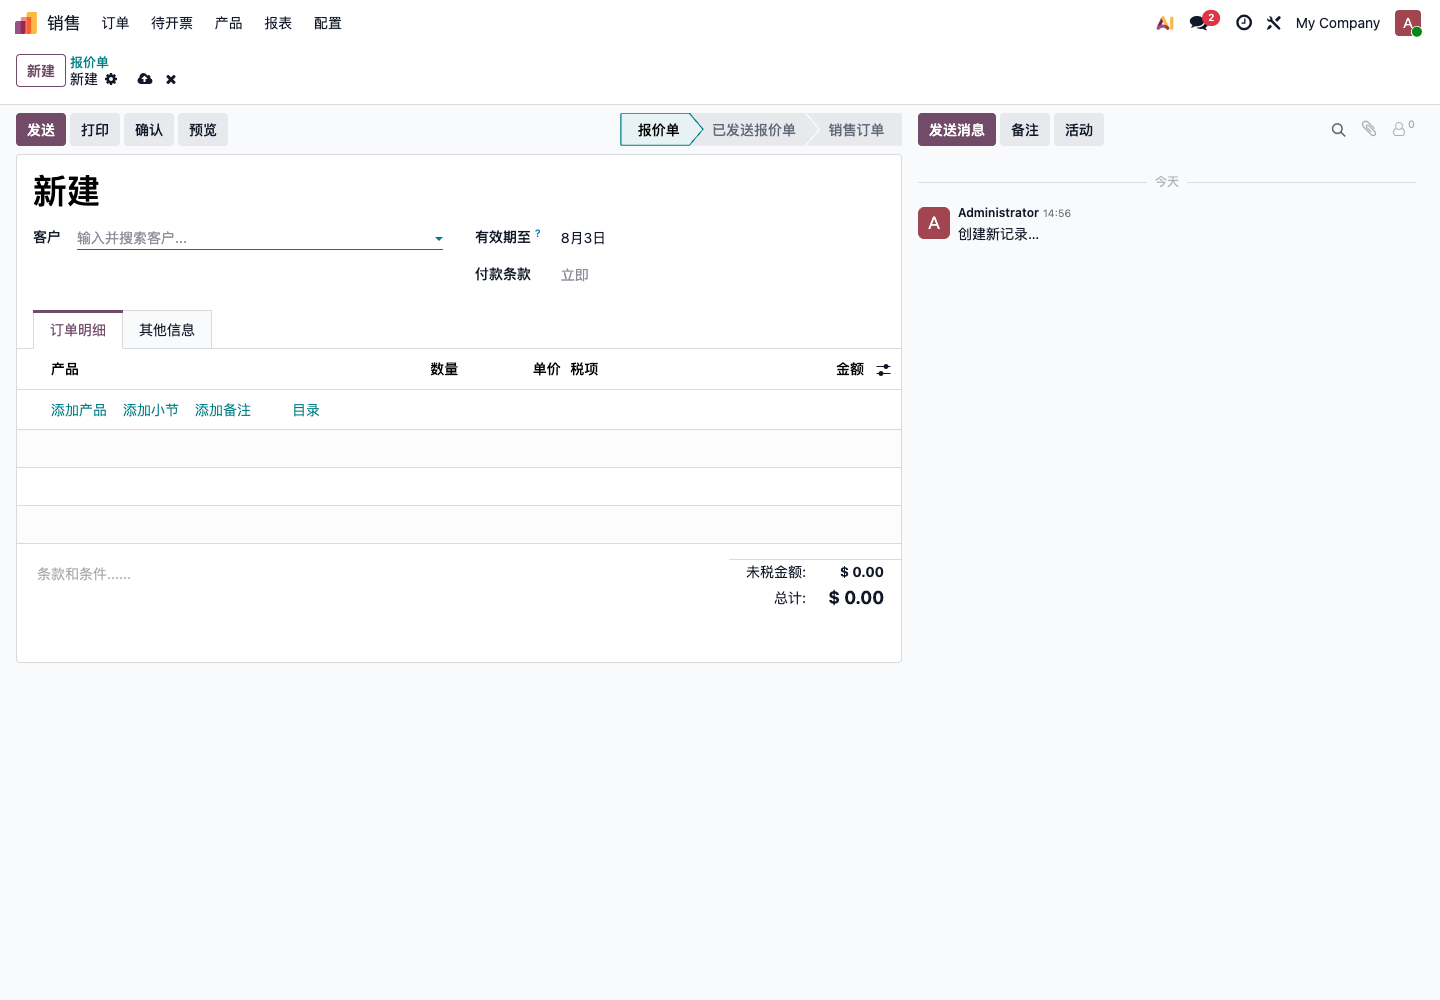Open the activities clock icon
This screenshot has height=1000, width=1440.
pyautogui.click(x=1244, y=23)
